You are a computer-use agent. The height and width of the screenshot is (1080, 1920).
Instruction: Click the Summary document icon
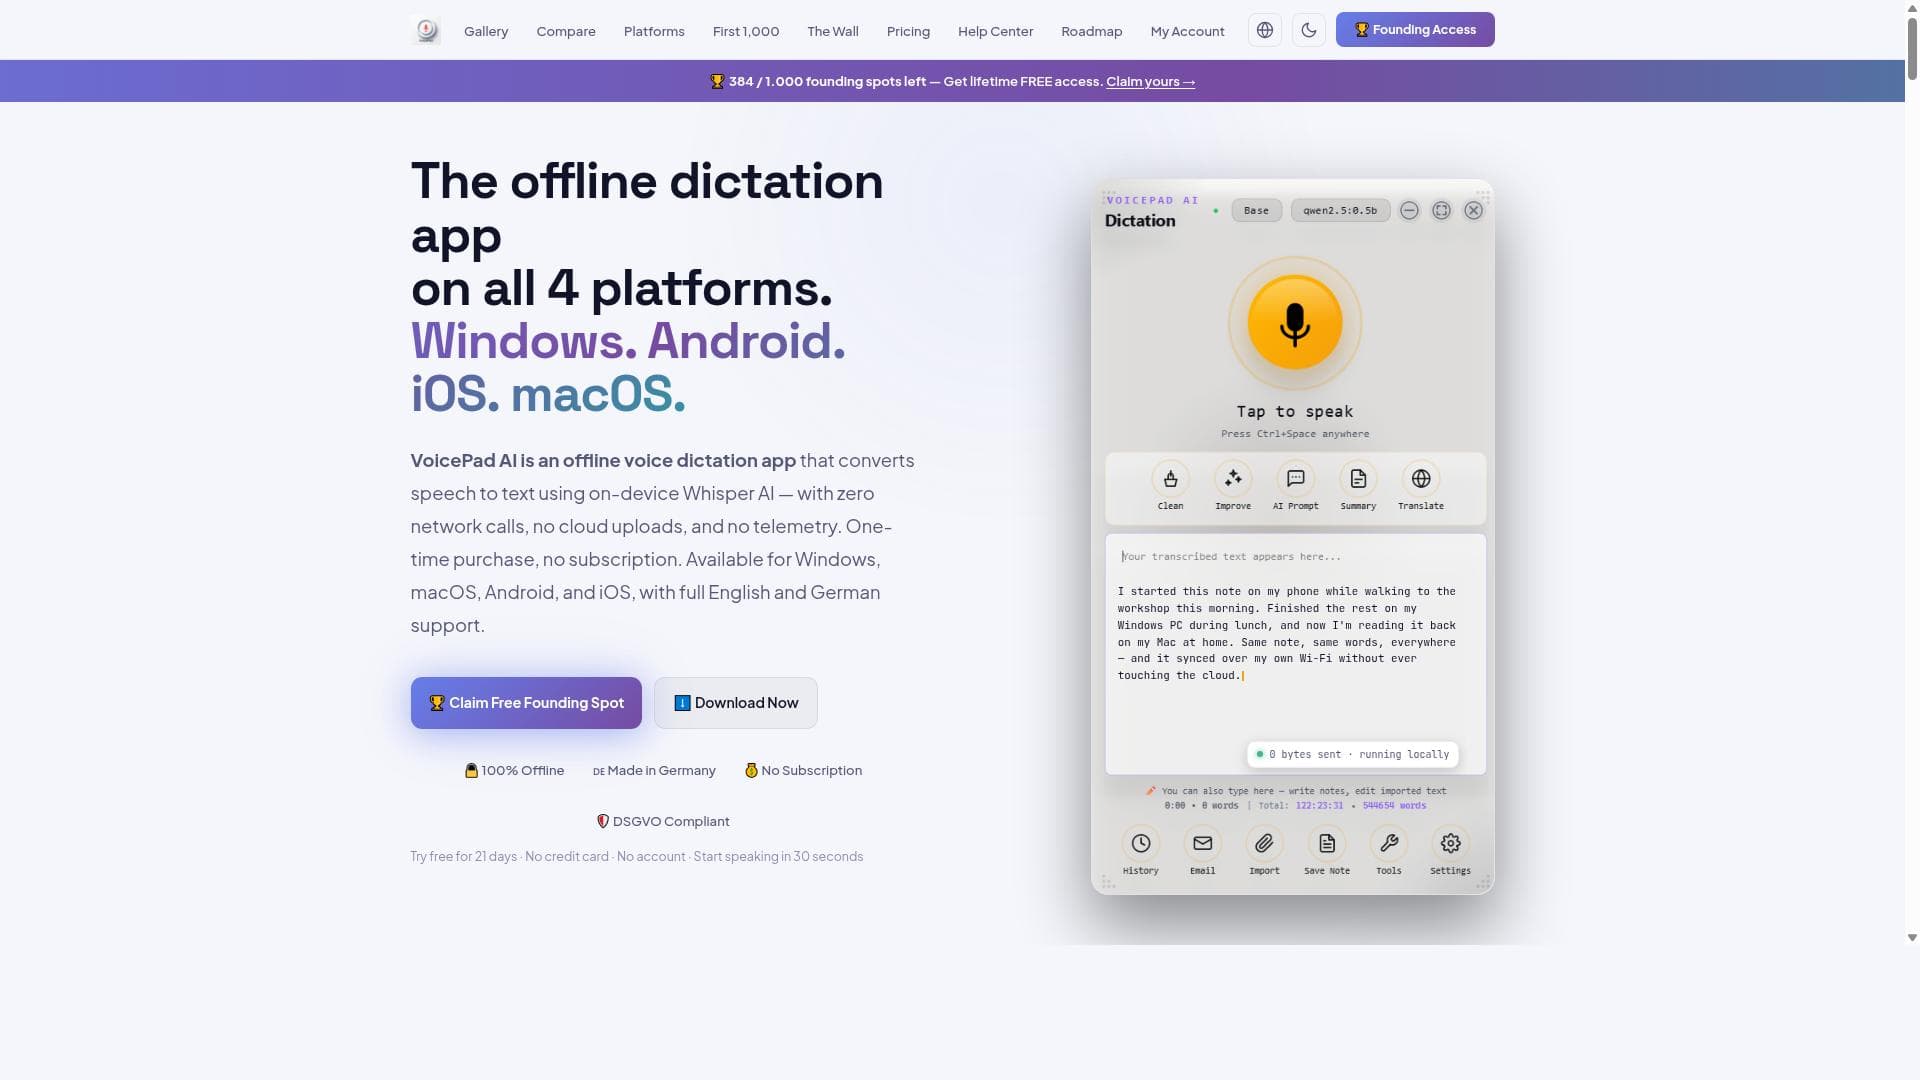click(x=1358, y=479)
